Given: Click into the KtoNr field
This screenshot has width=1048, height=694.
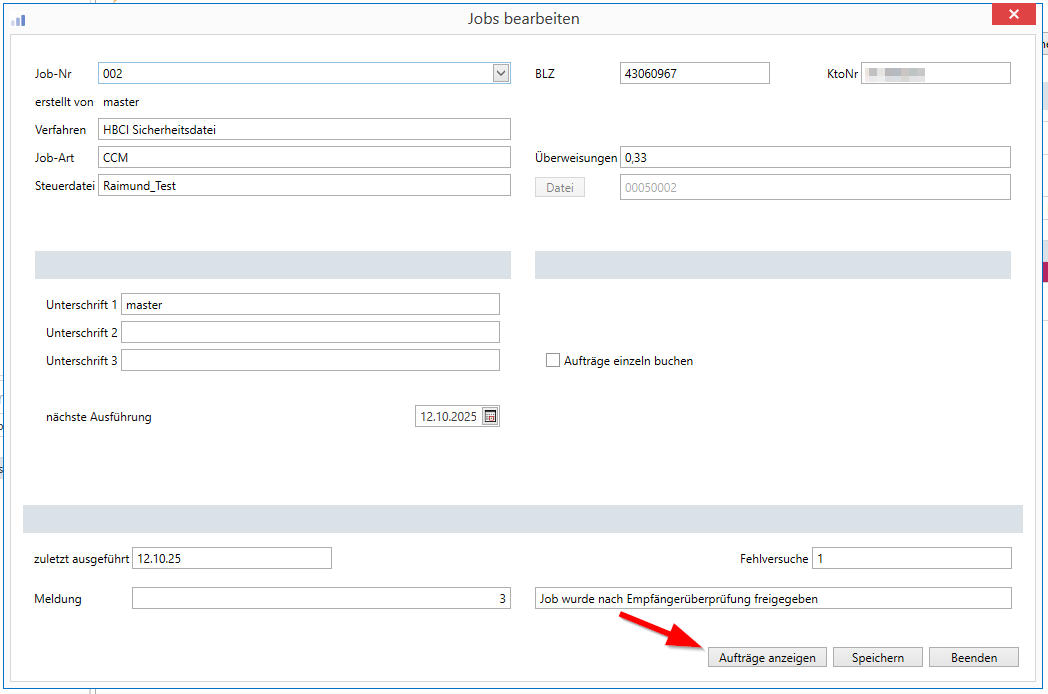Looking at the screenshot, I should 935,73.
